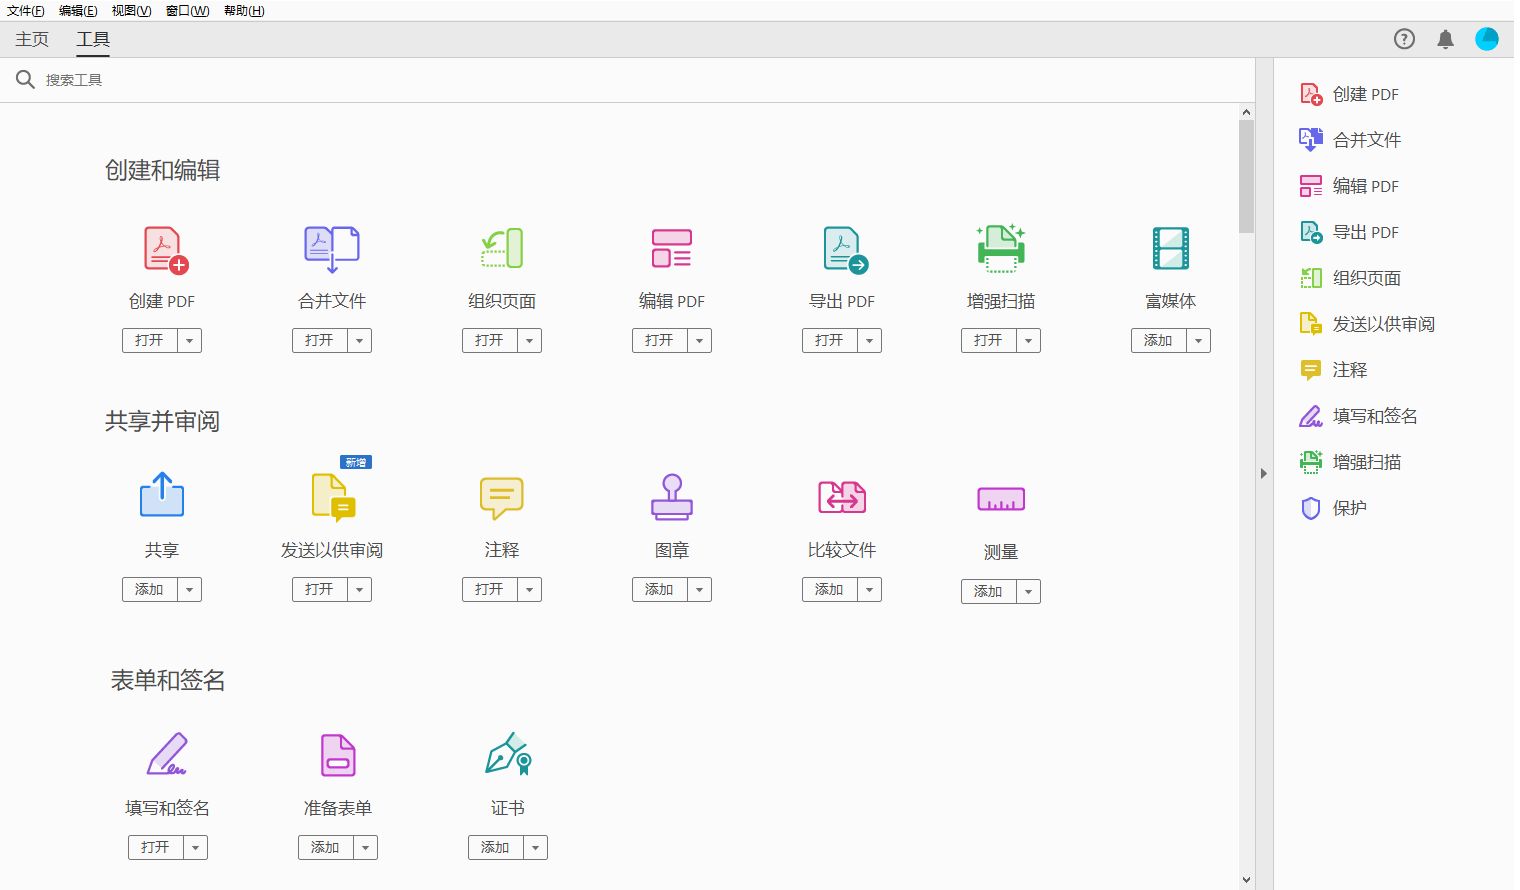Switch to the 主页 tab

coord(30,39)
